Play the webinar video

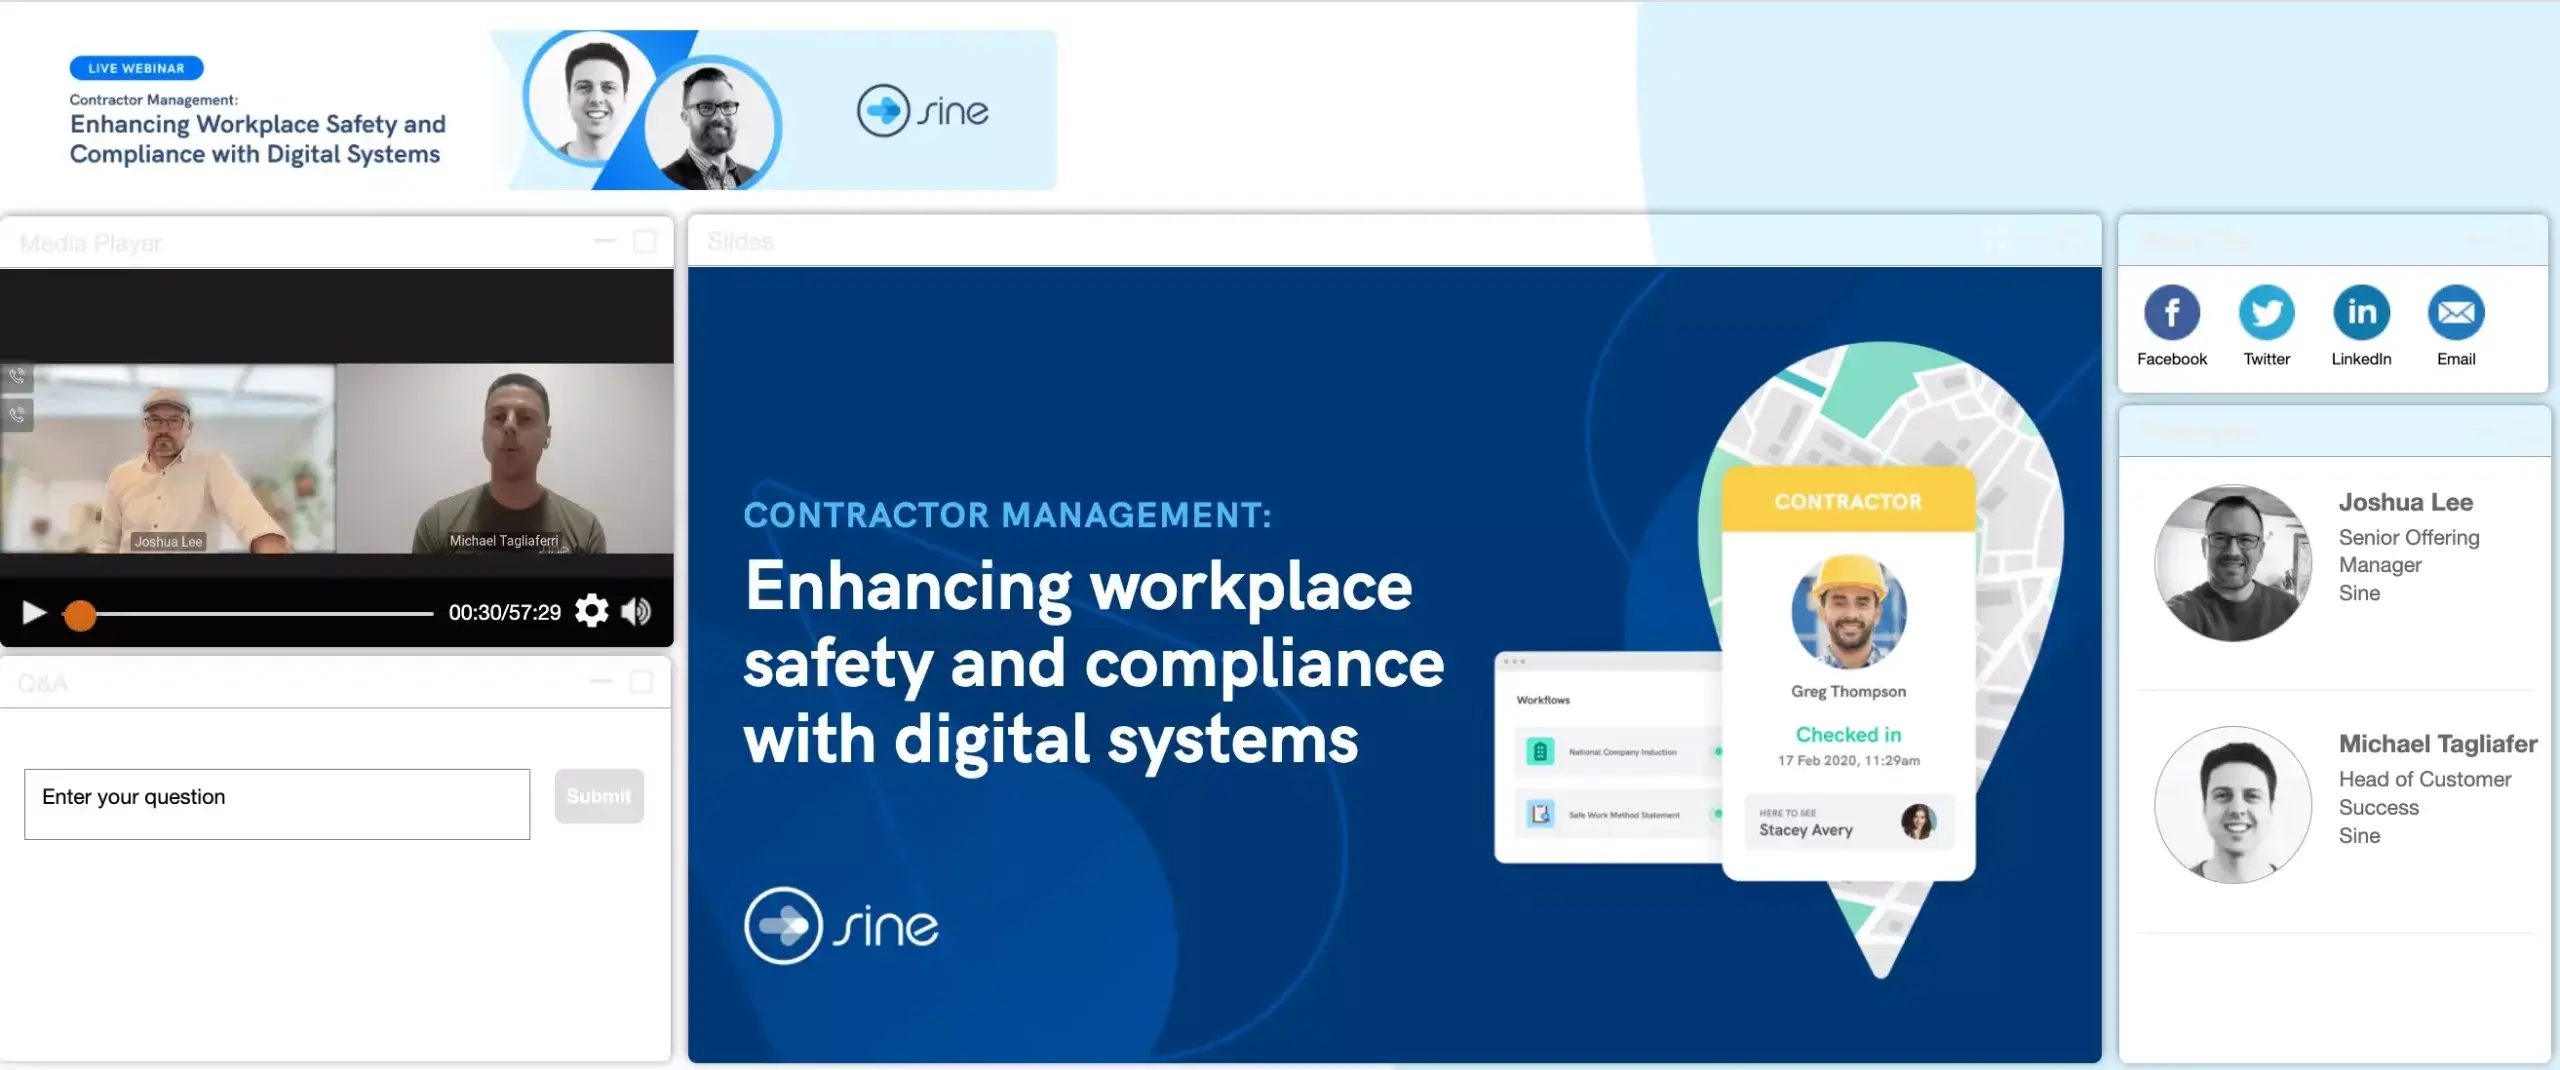[34, 612]
